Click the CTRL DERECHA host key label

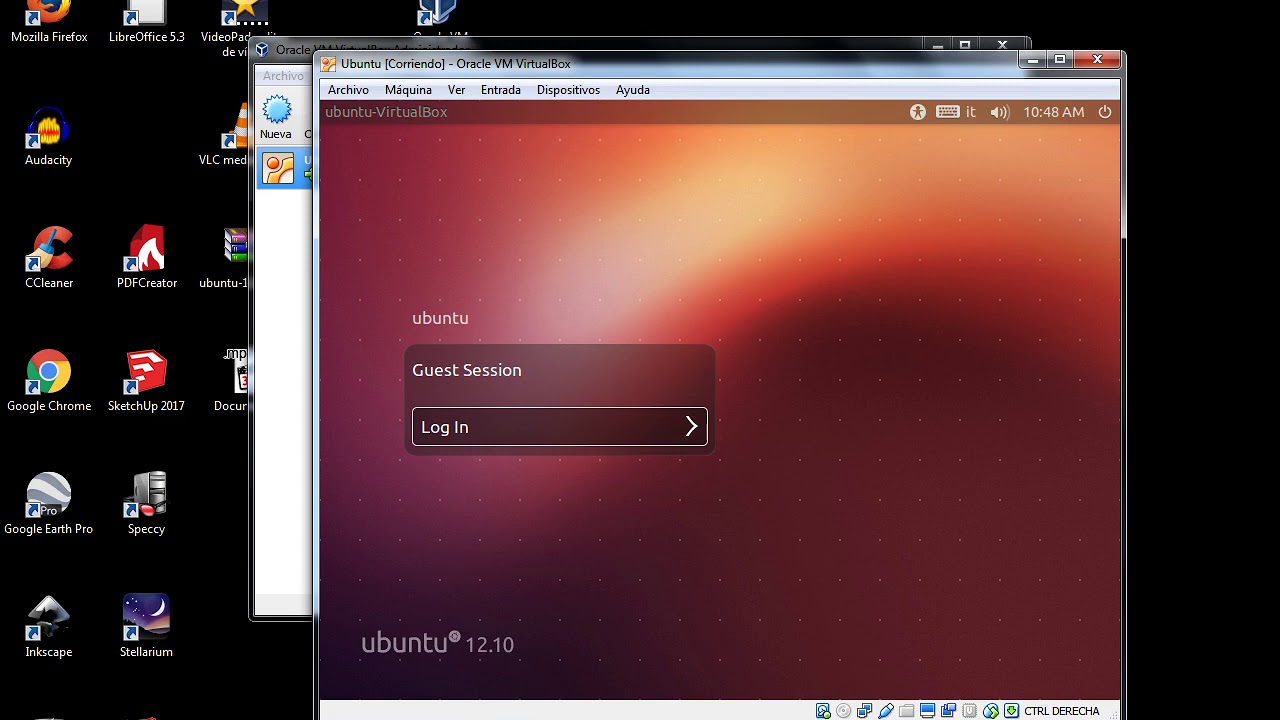(x=1061, y=711)
